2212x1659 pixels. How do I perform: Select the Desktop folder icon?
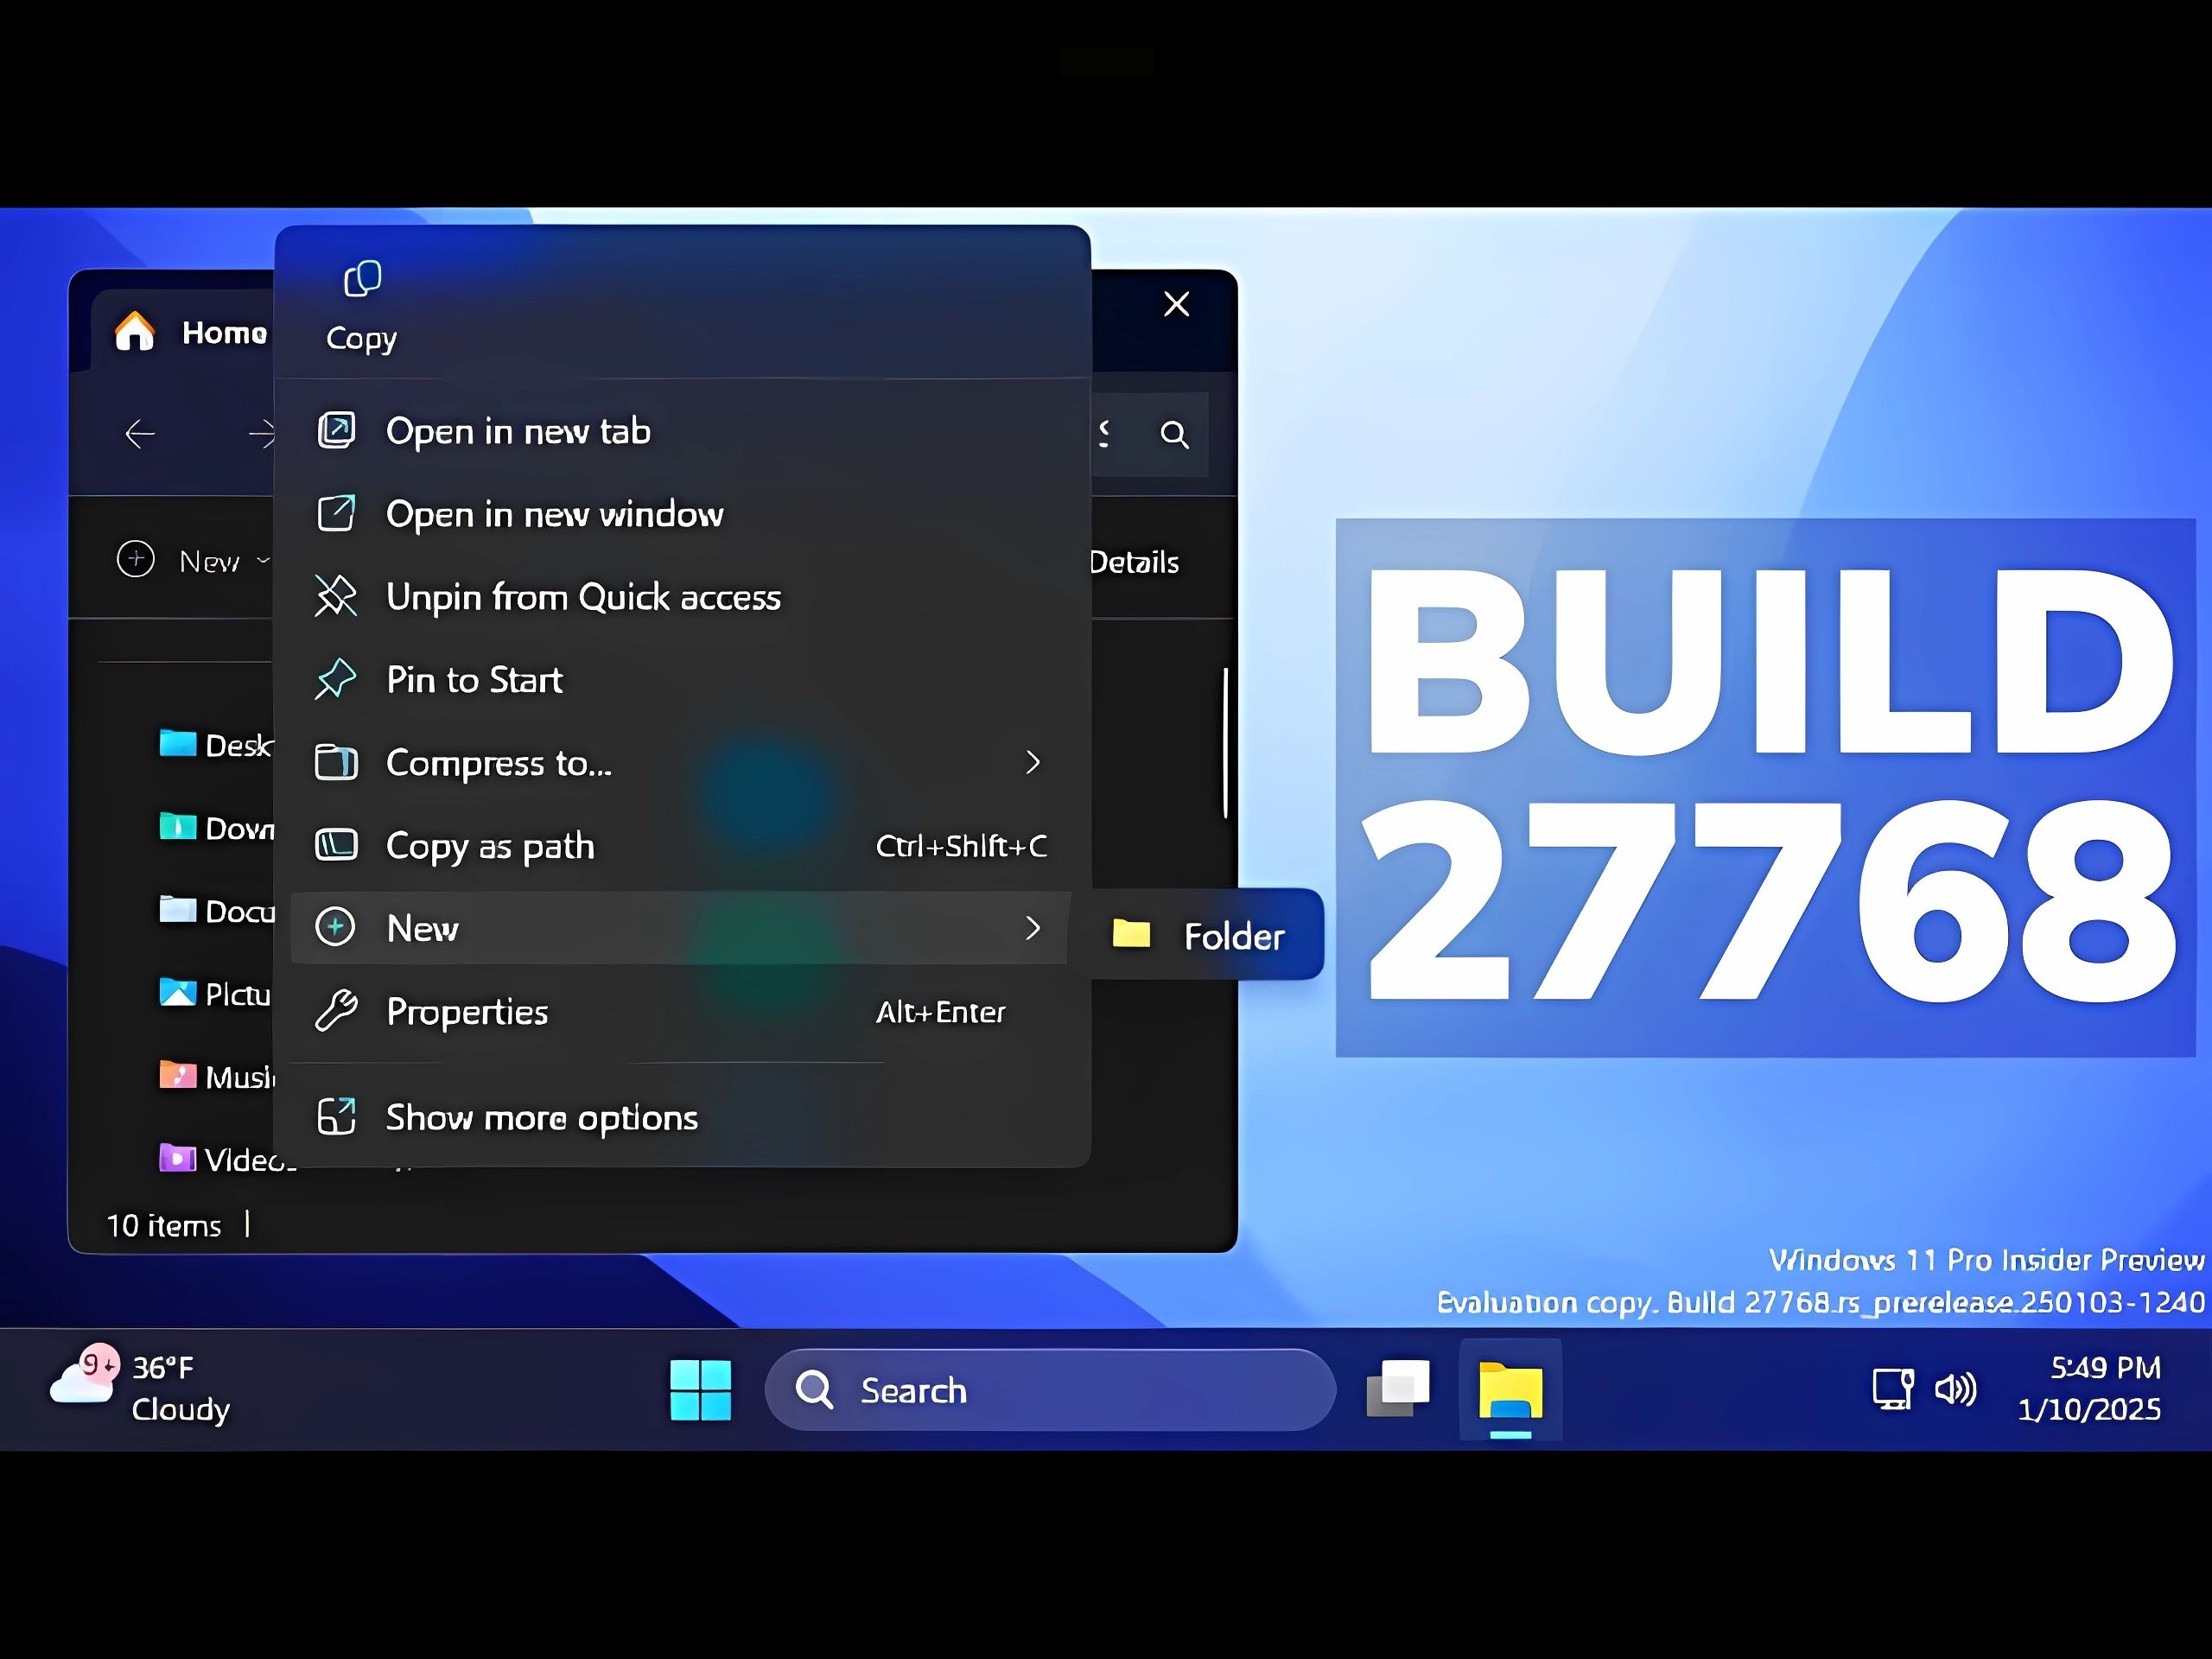click(178, 743)
